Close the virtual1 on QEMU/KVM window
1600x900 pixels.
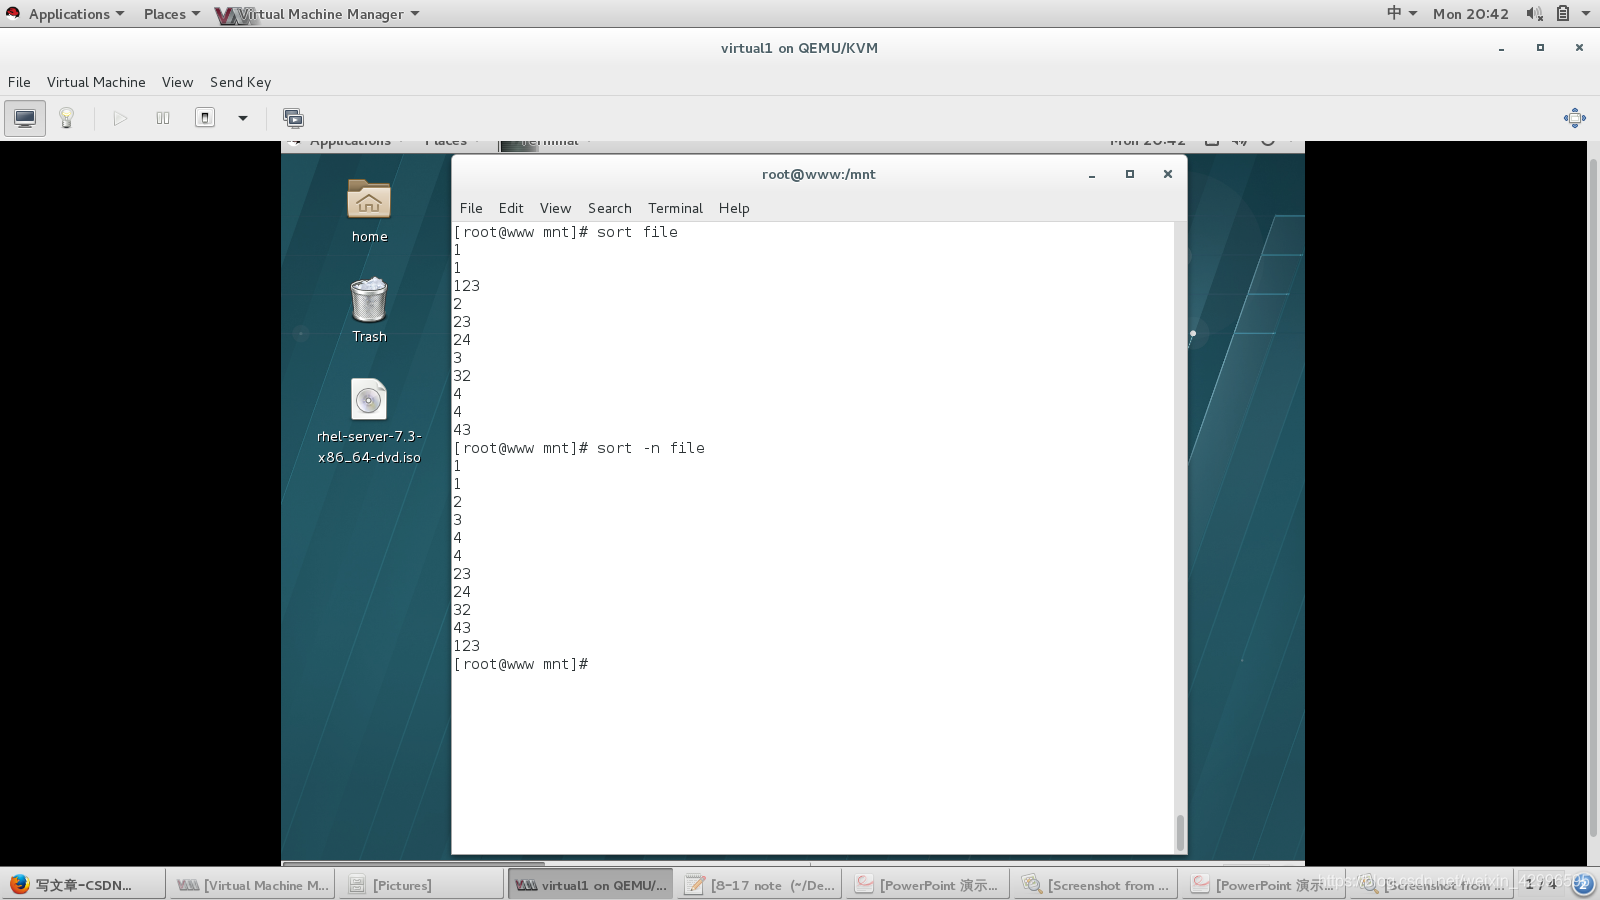coord(1579,48)
